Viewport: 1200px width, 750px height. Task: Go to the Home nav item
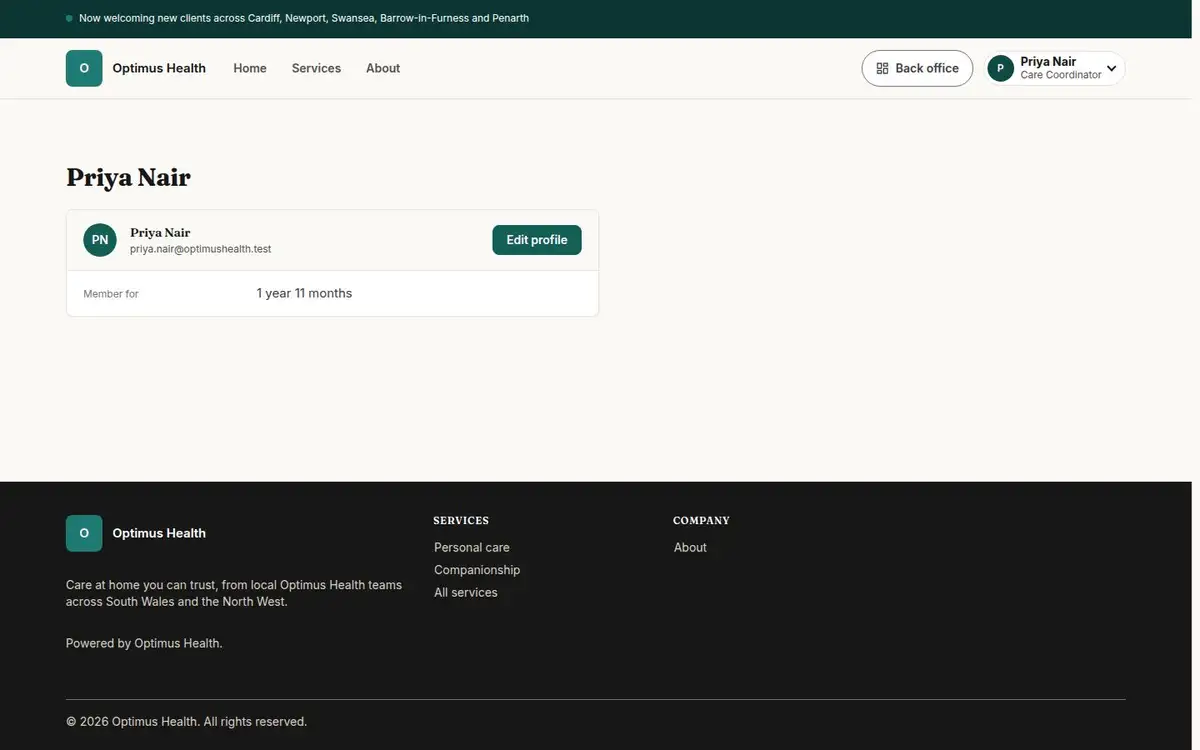tap(250, 68)
